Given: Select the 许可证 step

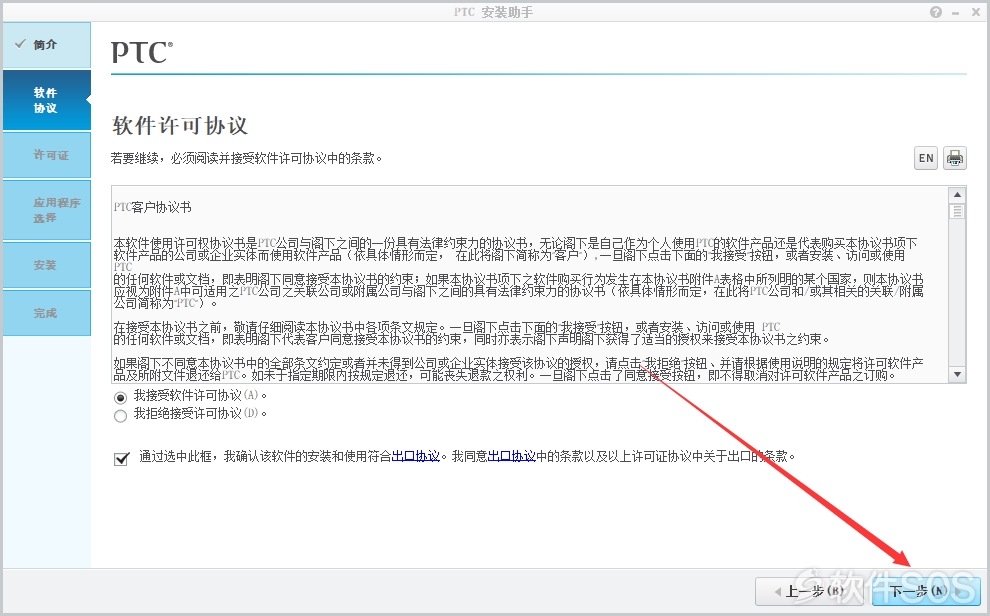Looking at the screenshot, I should 47,155.
